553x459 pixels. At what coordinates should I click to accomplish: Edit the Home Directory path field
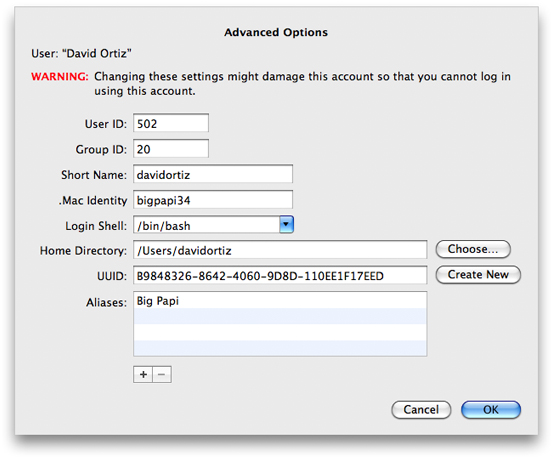click(280, 250)
